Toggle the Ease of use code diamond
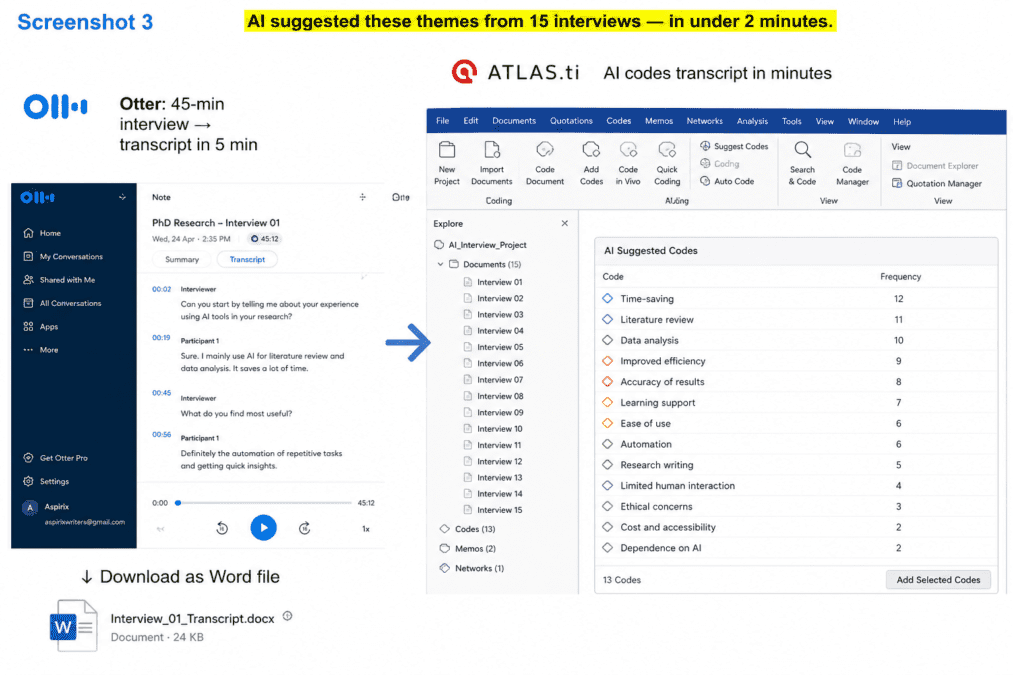This screenshot has height=675, width=1013. coord(607,423)
